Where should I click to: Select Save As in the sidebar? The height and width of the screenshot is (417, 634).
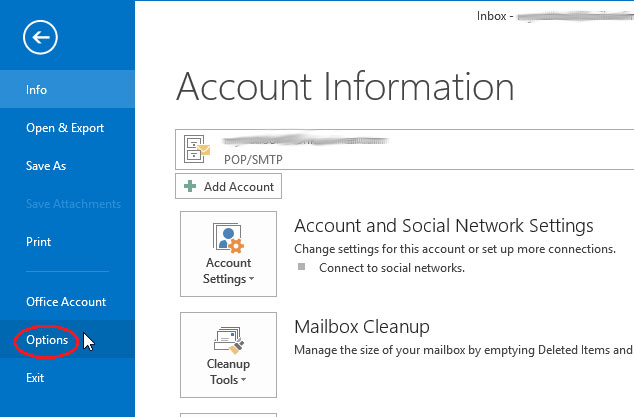(x=67, y=166)
